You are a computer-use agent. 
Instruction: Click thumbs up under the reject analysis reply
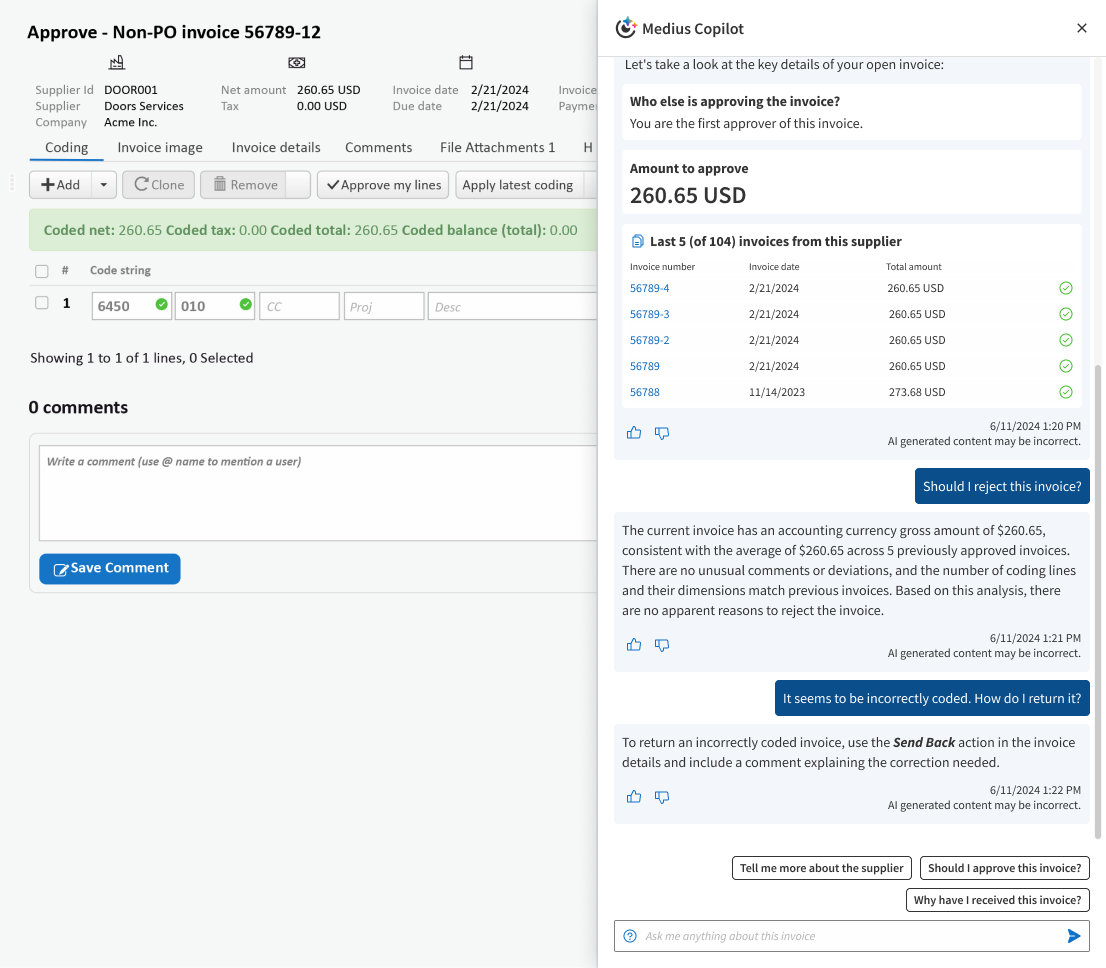[x=634, y=645]
